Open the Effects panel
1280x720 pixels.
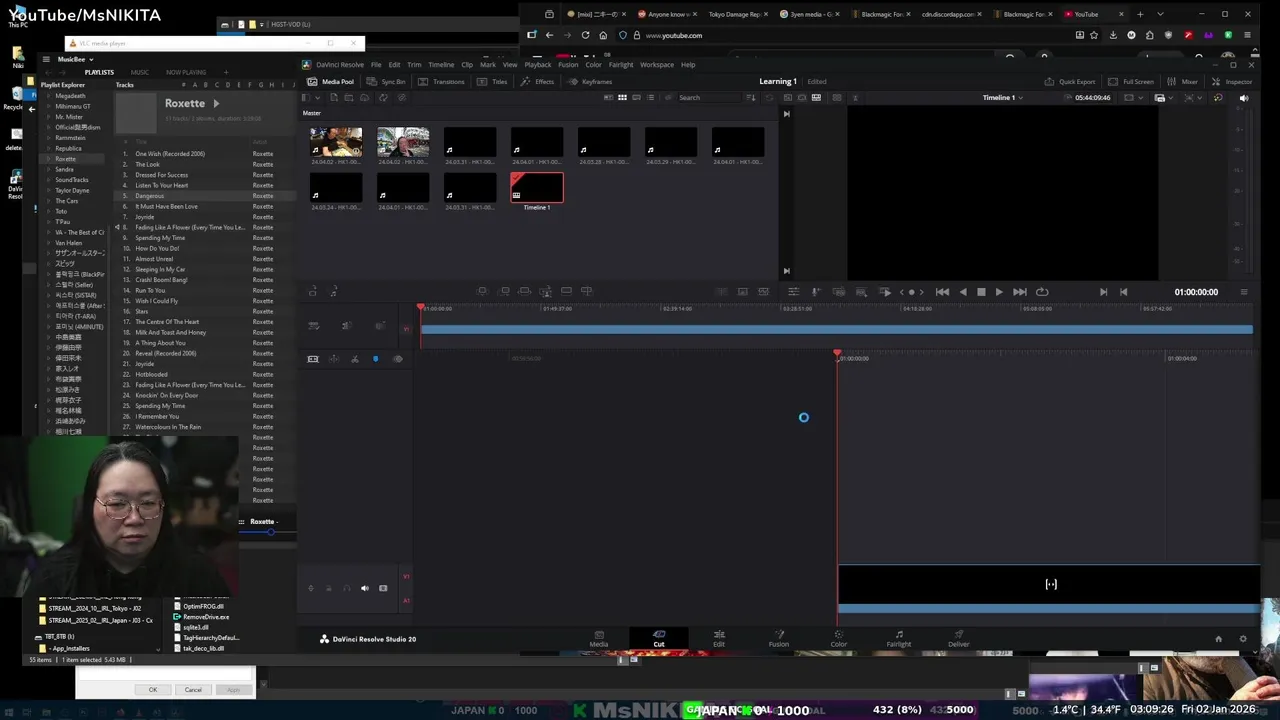pos(538,82)
